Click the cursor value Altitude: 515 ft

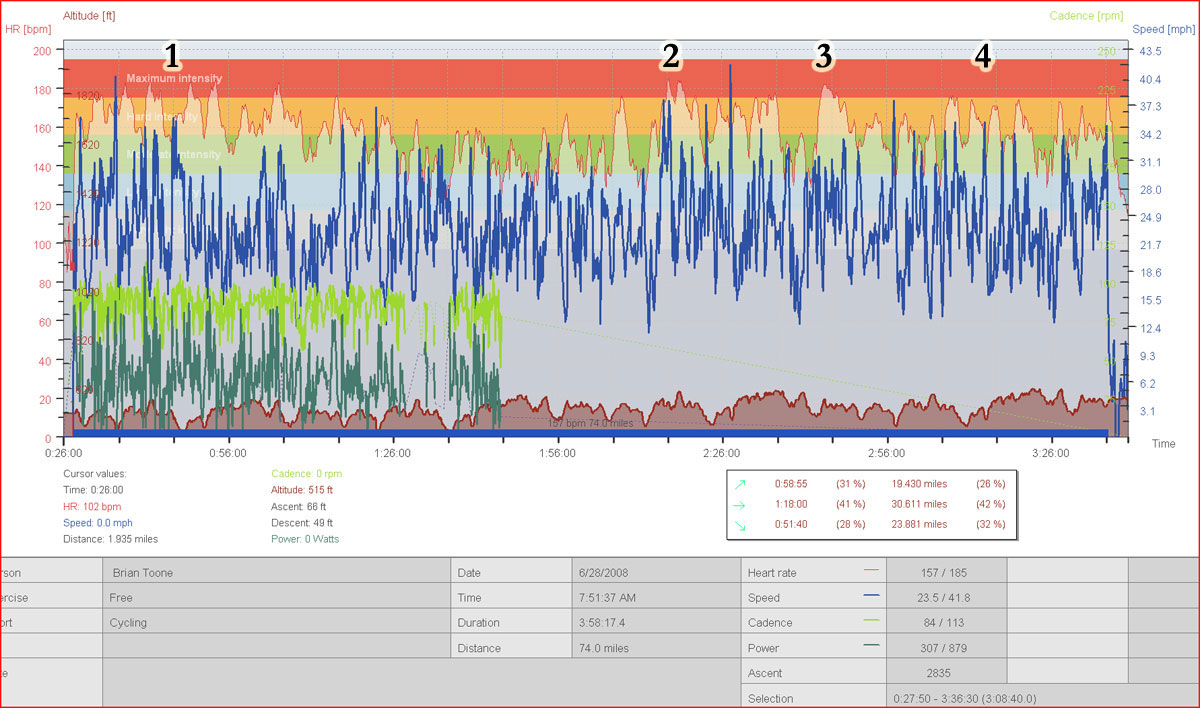point(302,490)
